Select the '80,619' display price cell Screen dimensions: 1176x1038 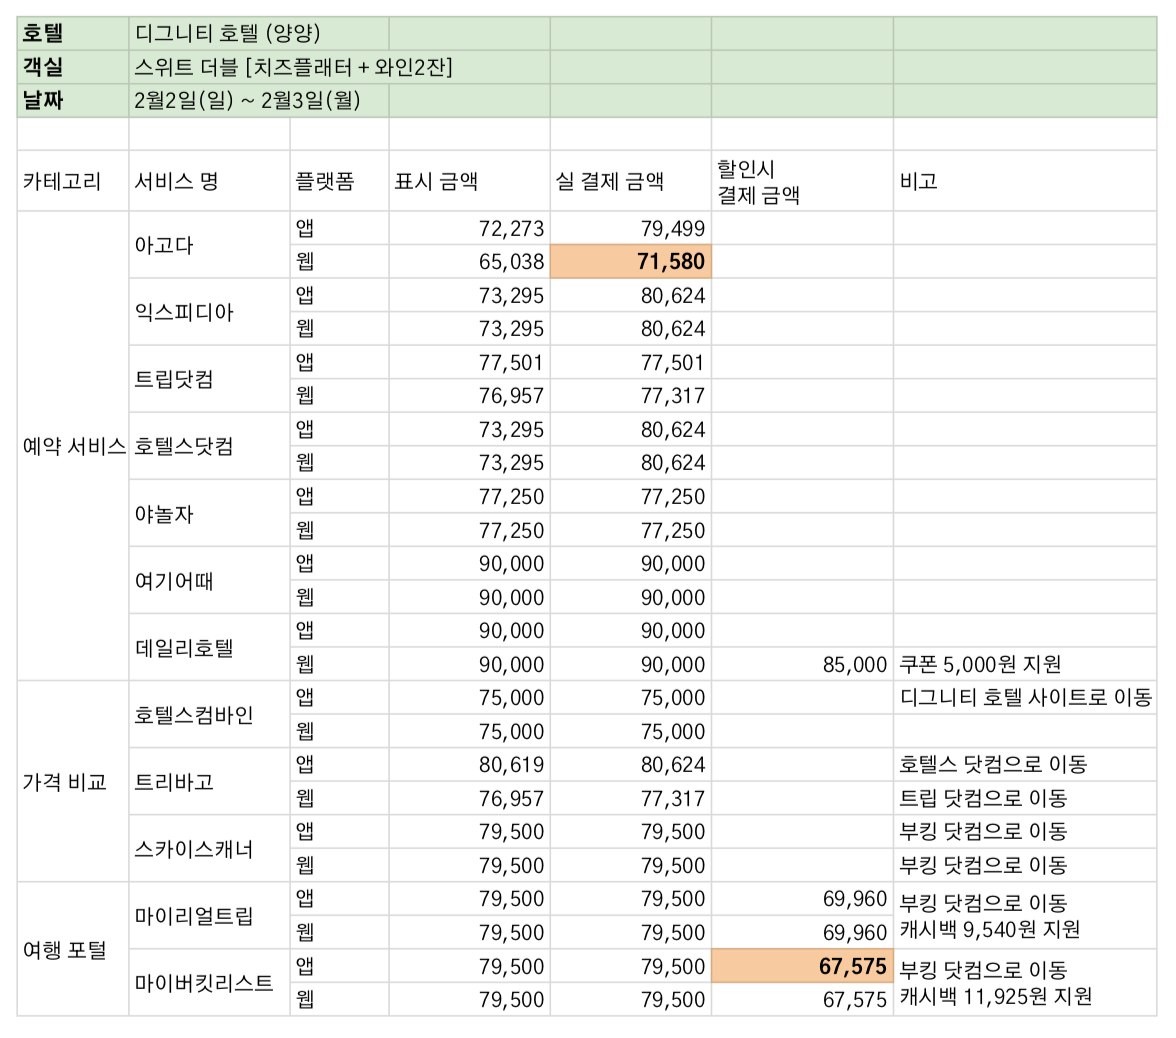(x=470, y=765)
